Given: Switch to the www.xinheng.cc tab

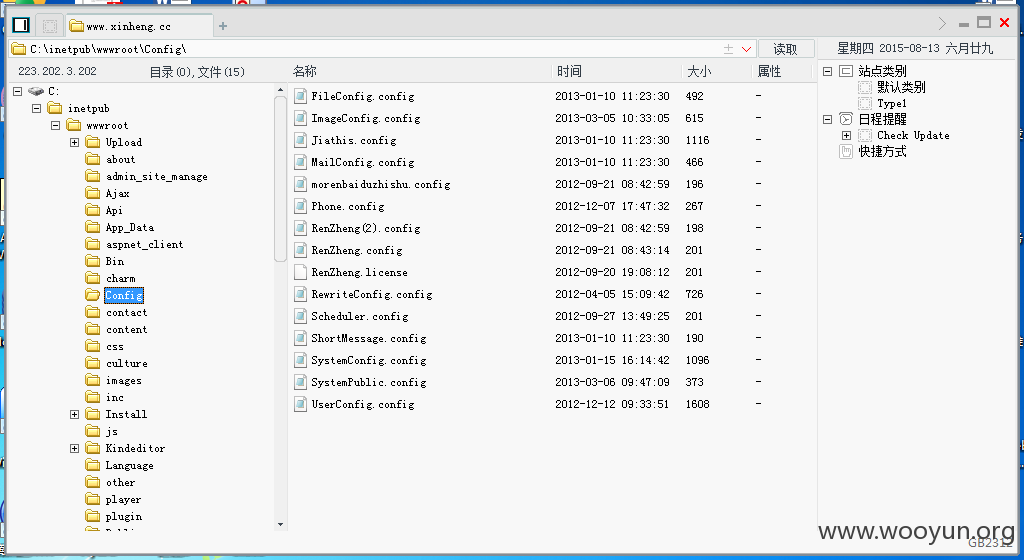Looking at the screenshot, I should (139, 26).
